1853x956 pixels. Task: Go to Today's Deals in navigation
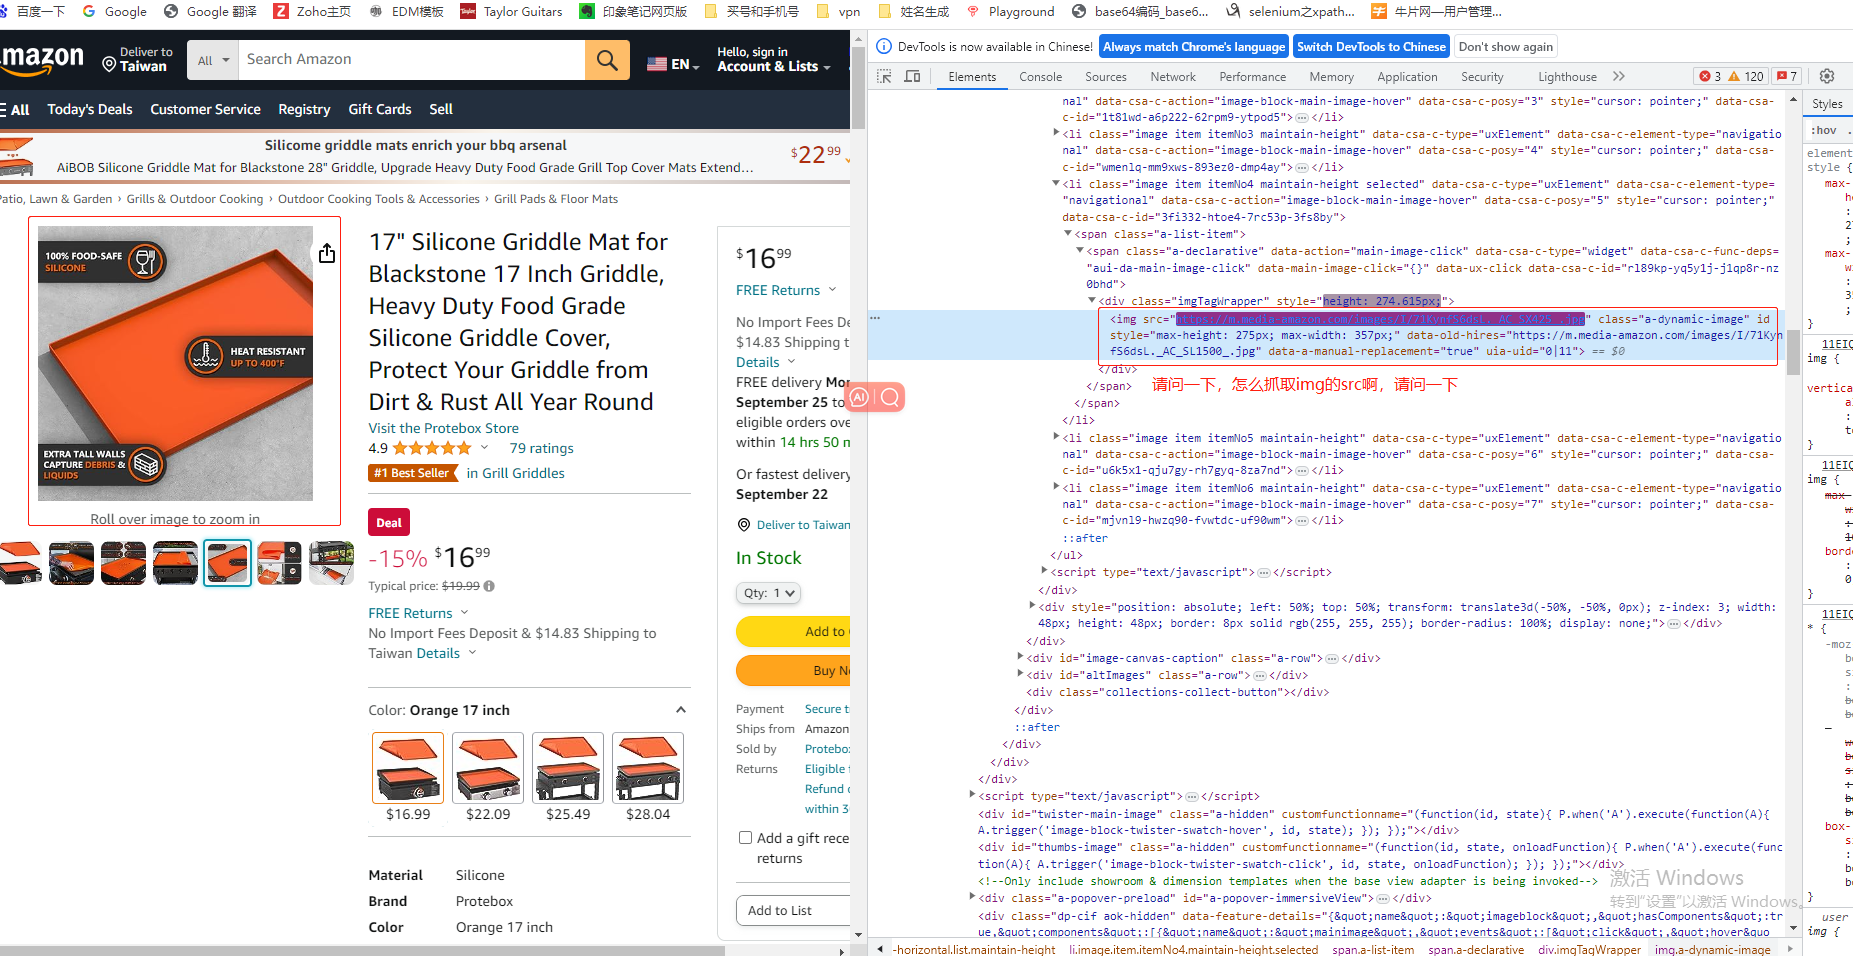point(90,109)
